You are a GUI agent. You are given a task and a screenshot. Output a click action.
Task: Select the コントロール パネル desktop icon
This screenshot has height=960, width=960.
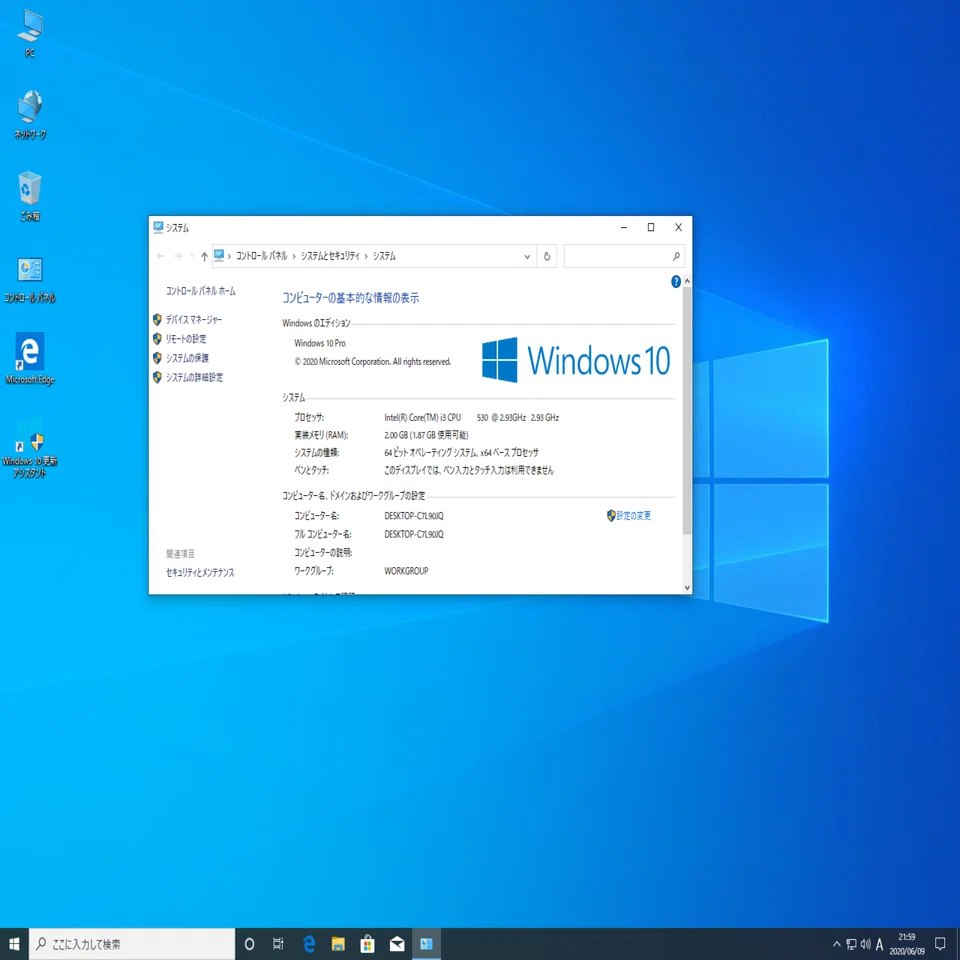click(29, 279)
